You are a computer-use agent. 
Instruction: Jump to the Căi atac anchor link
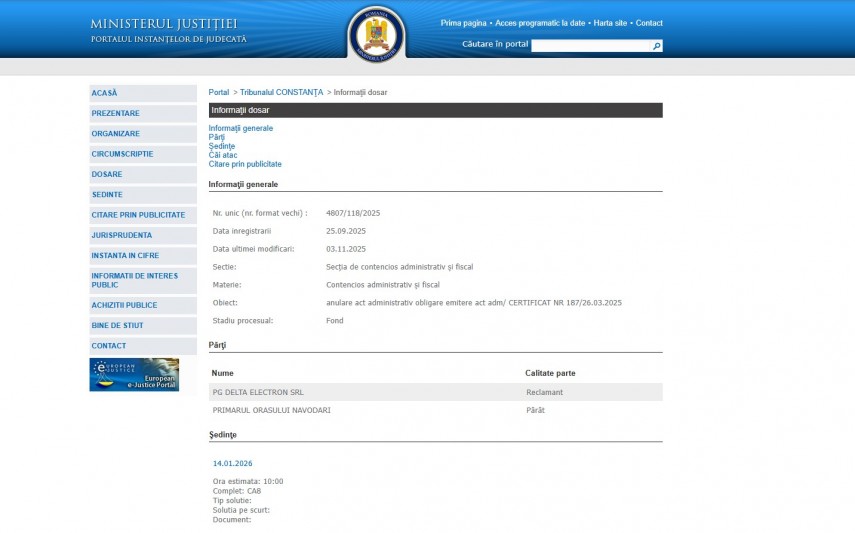[x=223, y=155]
